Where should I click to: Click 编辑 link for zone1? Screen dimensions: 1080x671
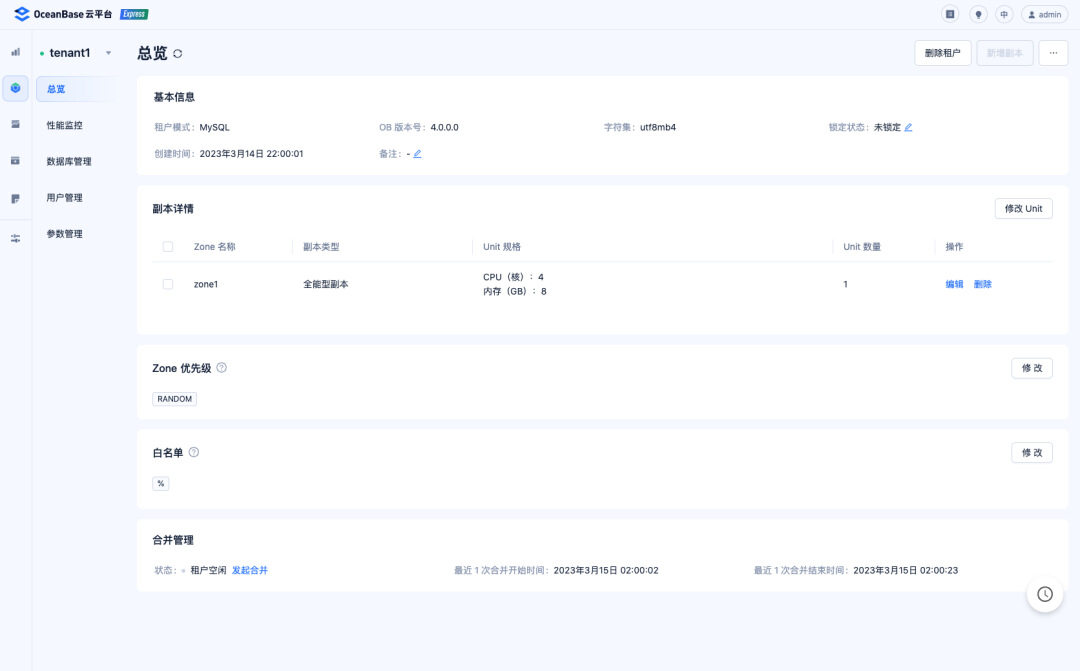954,284
